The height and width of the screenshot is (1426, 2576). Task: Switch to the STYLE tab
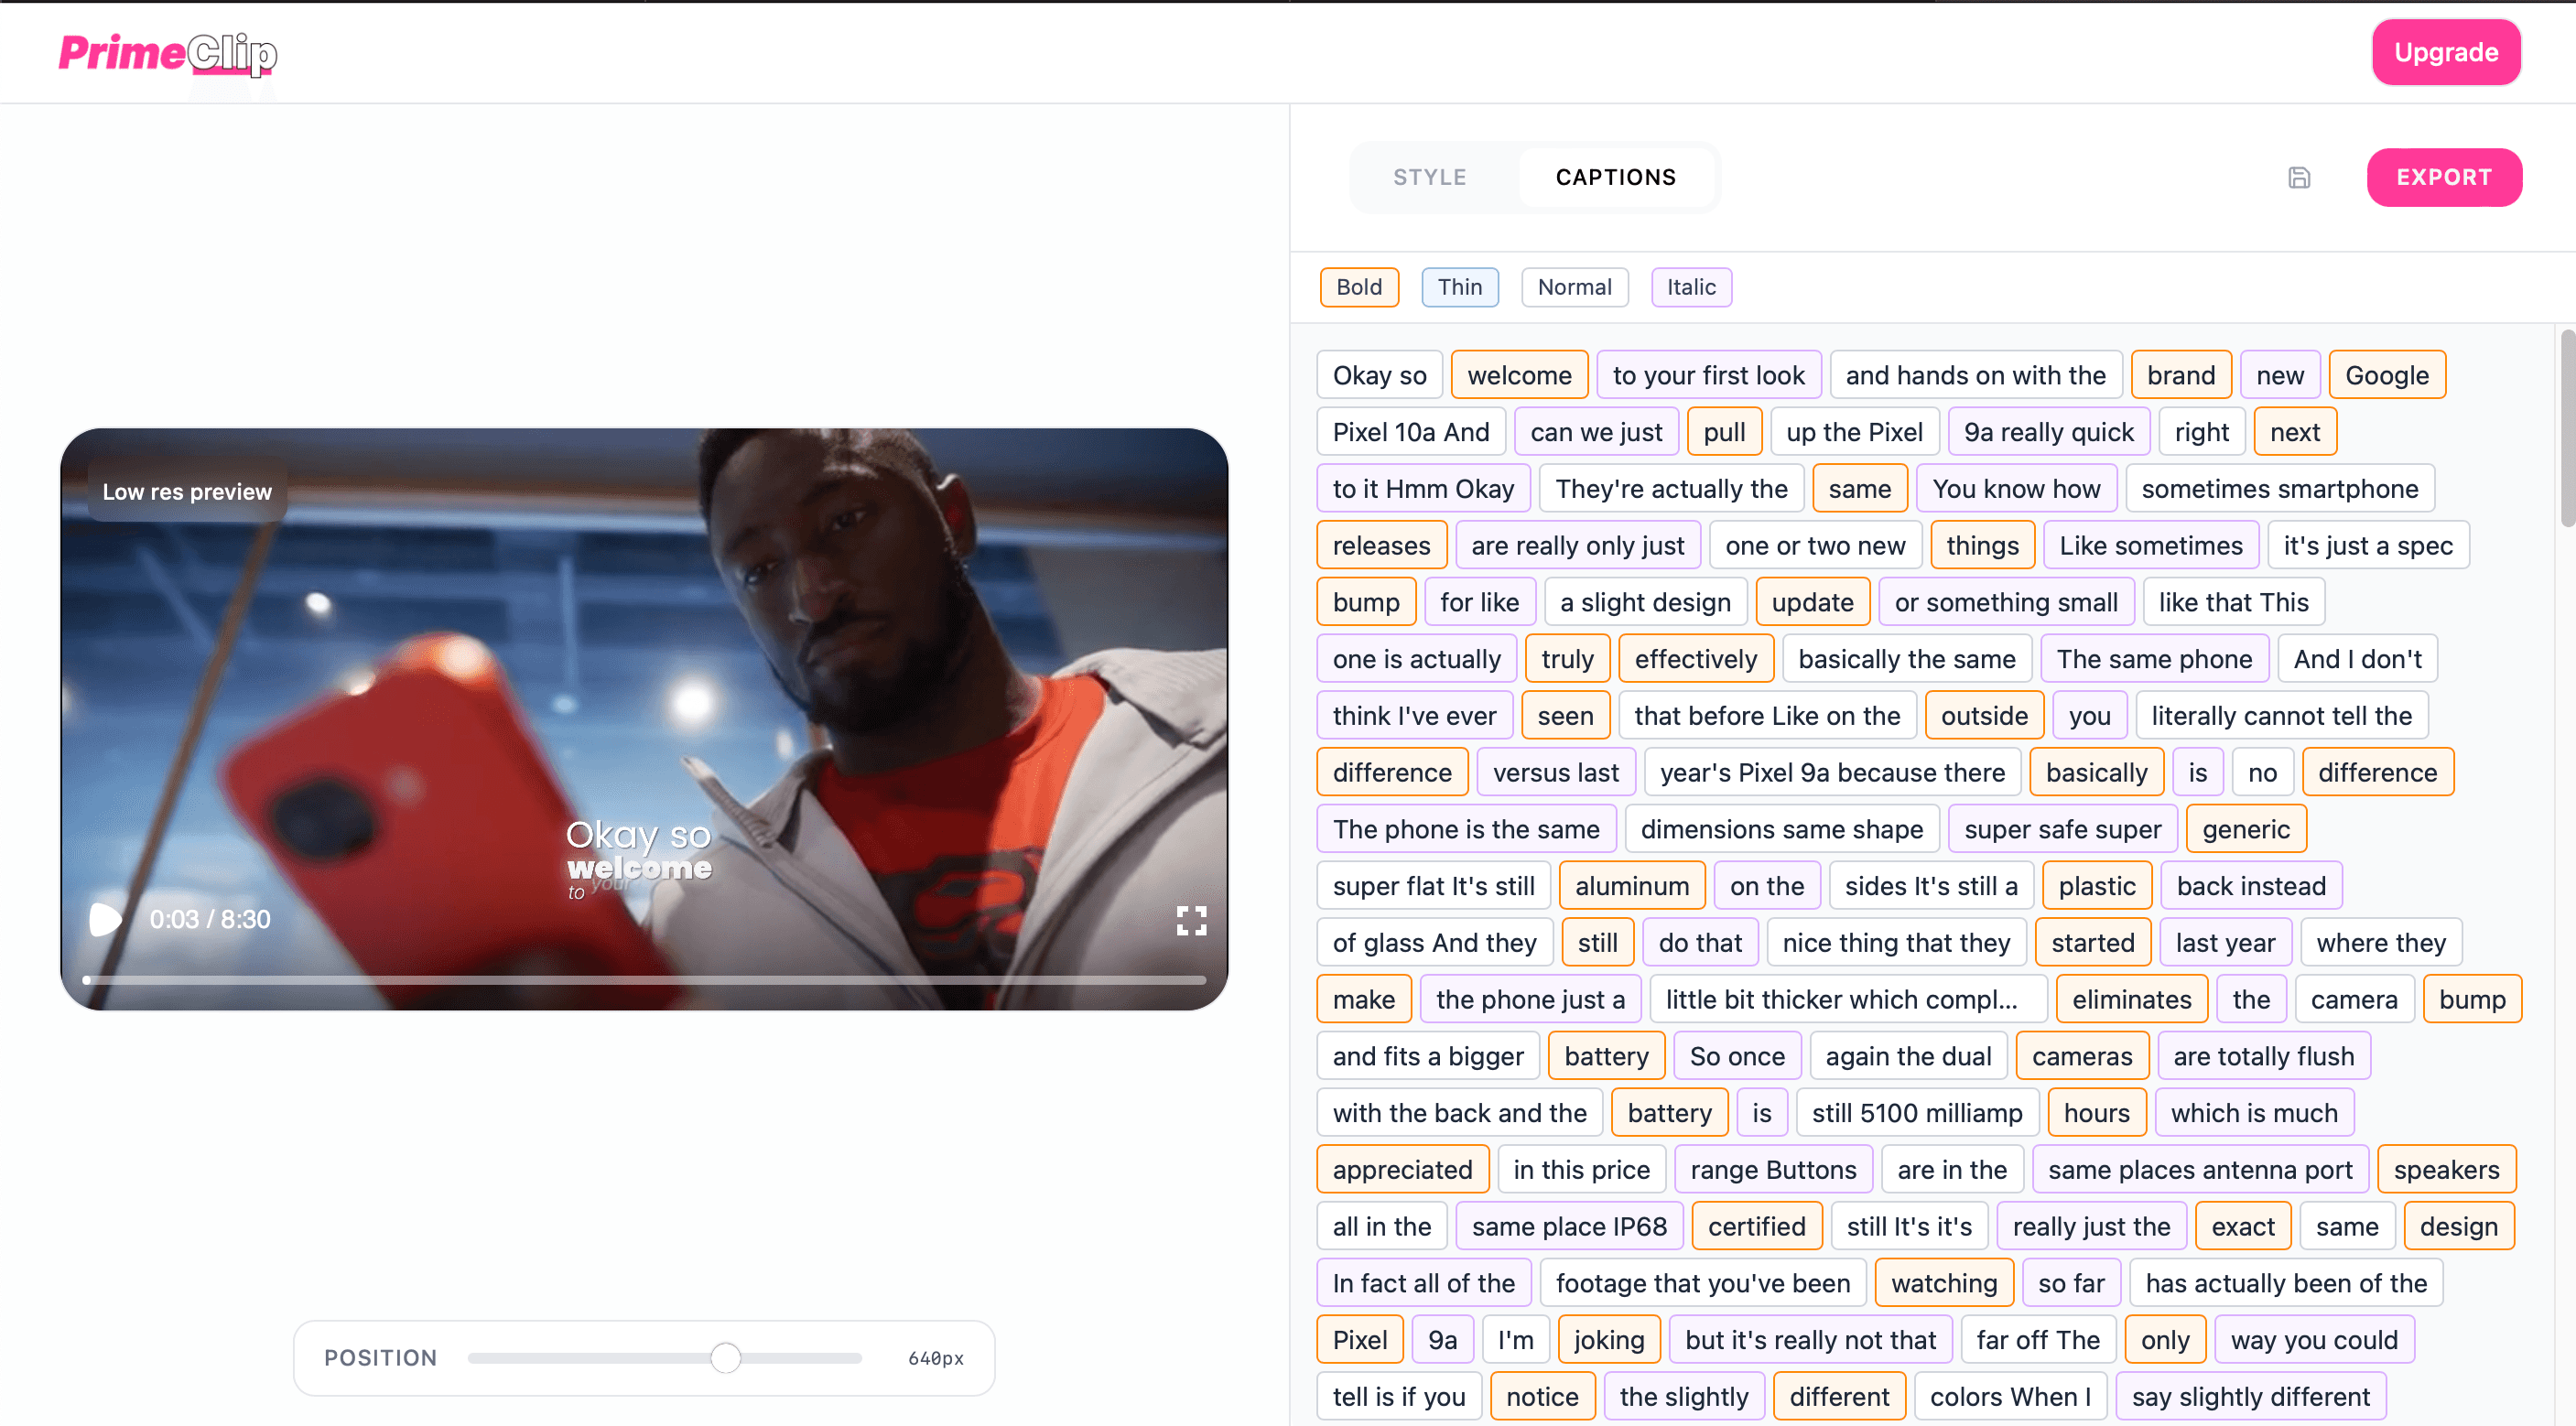1430,177
